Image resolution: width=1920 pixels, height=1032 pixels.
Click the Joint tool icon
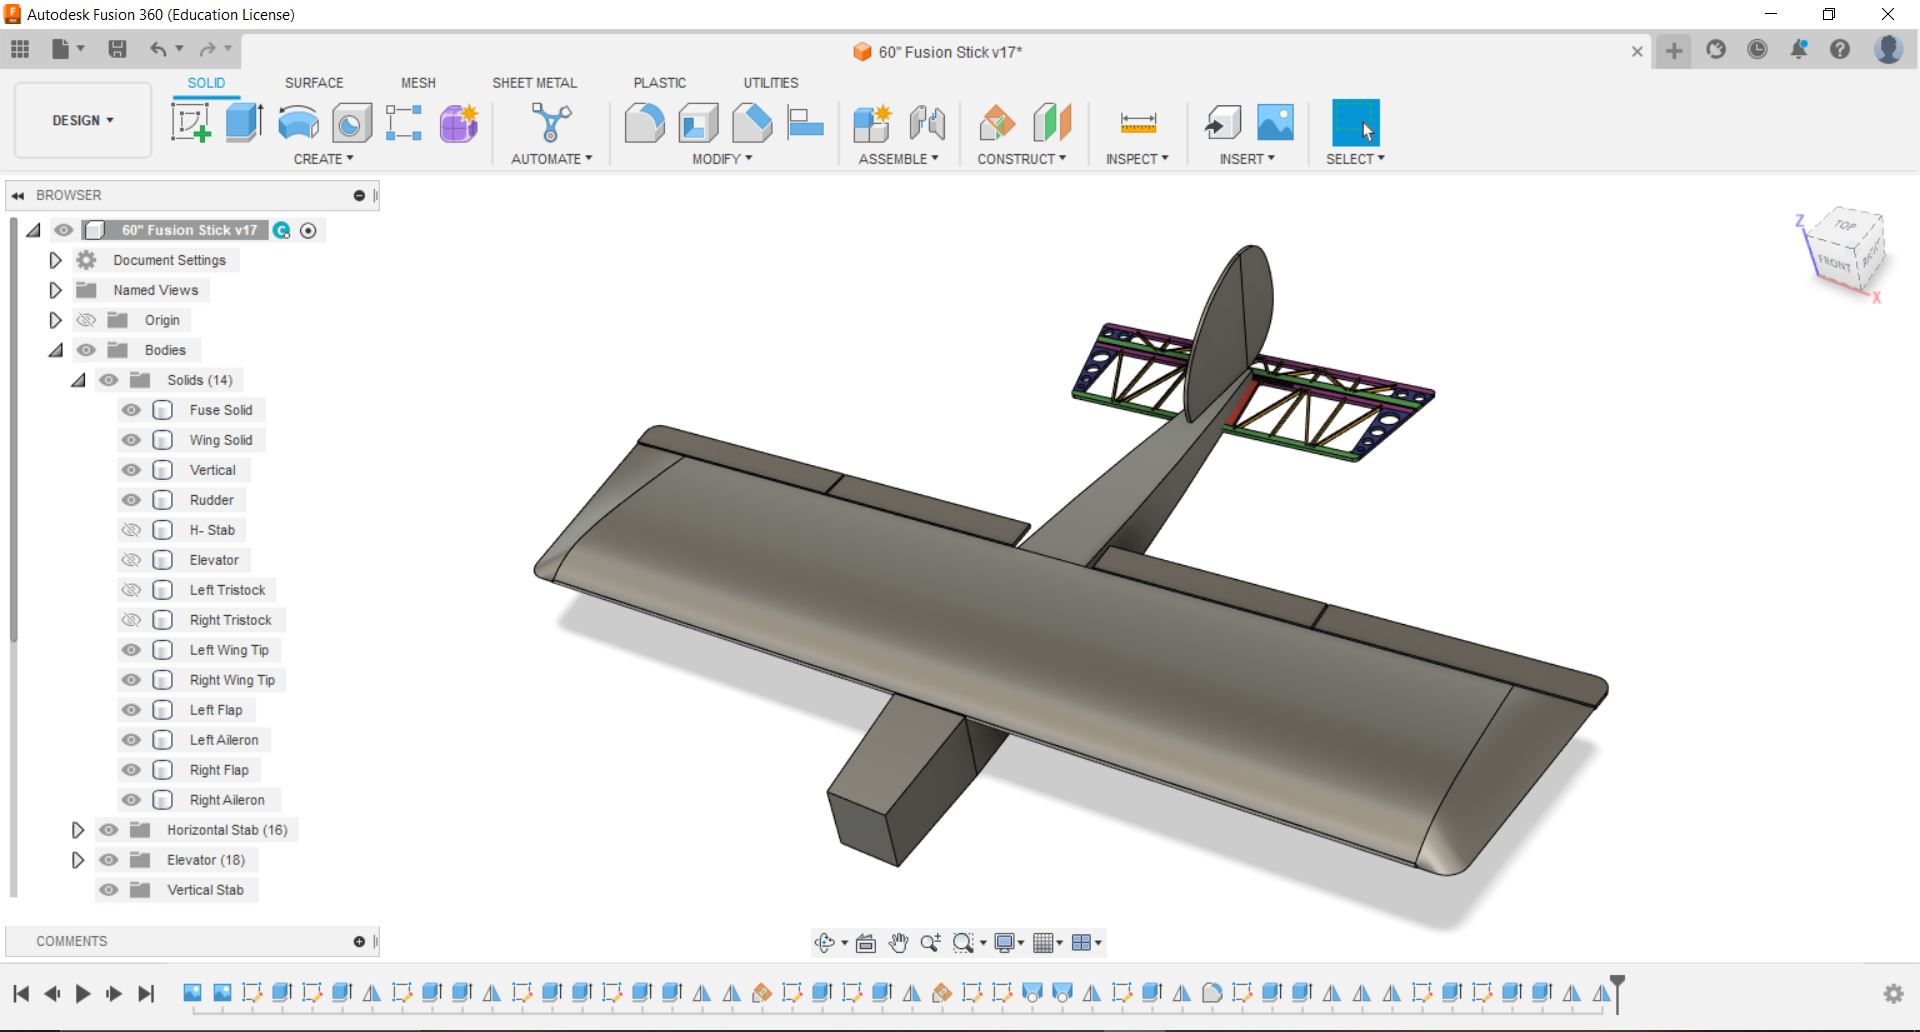(927, 123)
